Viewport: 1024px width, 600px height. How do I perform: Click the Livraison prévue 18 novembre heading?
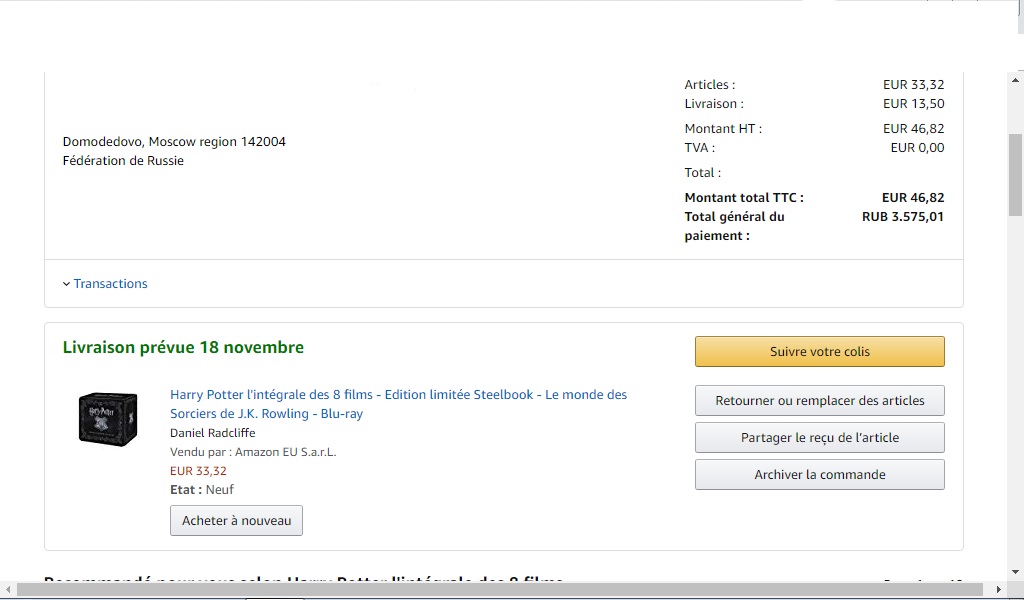[184, 347]
